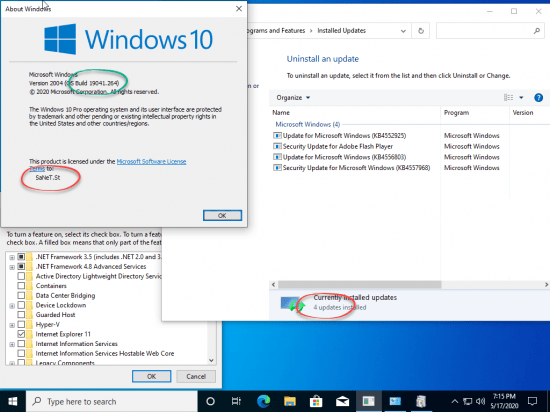Click the icon beside the KB4552925 update
The image size is (550, 412).
click(x=277, y=135)
